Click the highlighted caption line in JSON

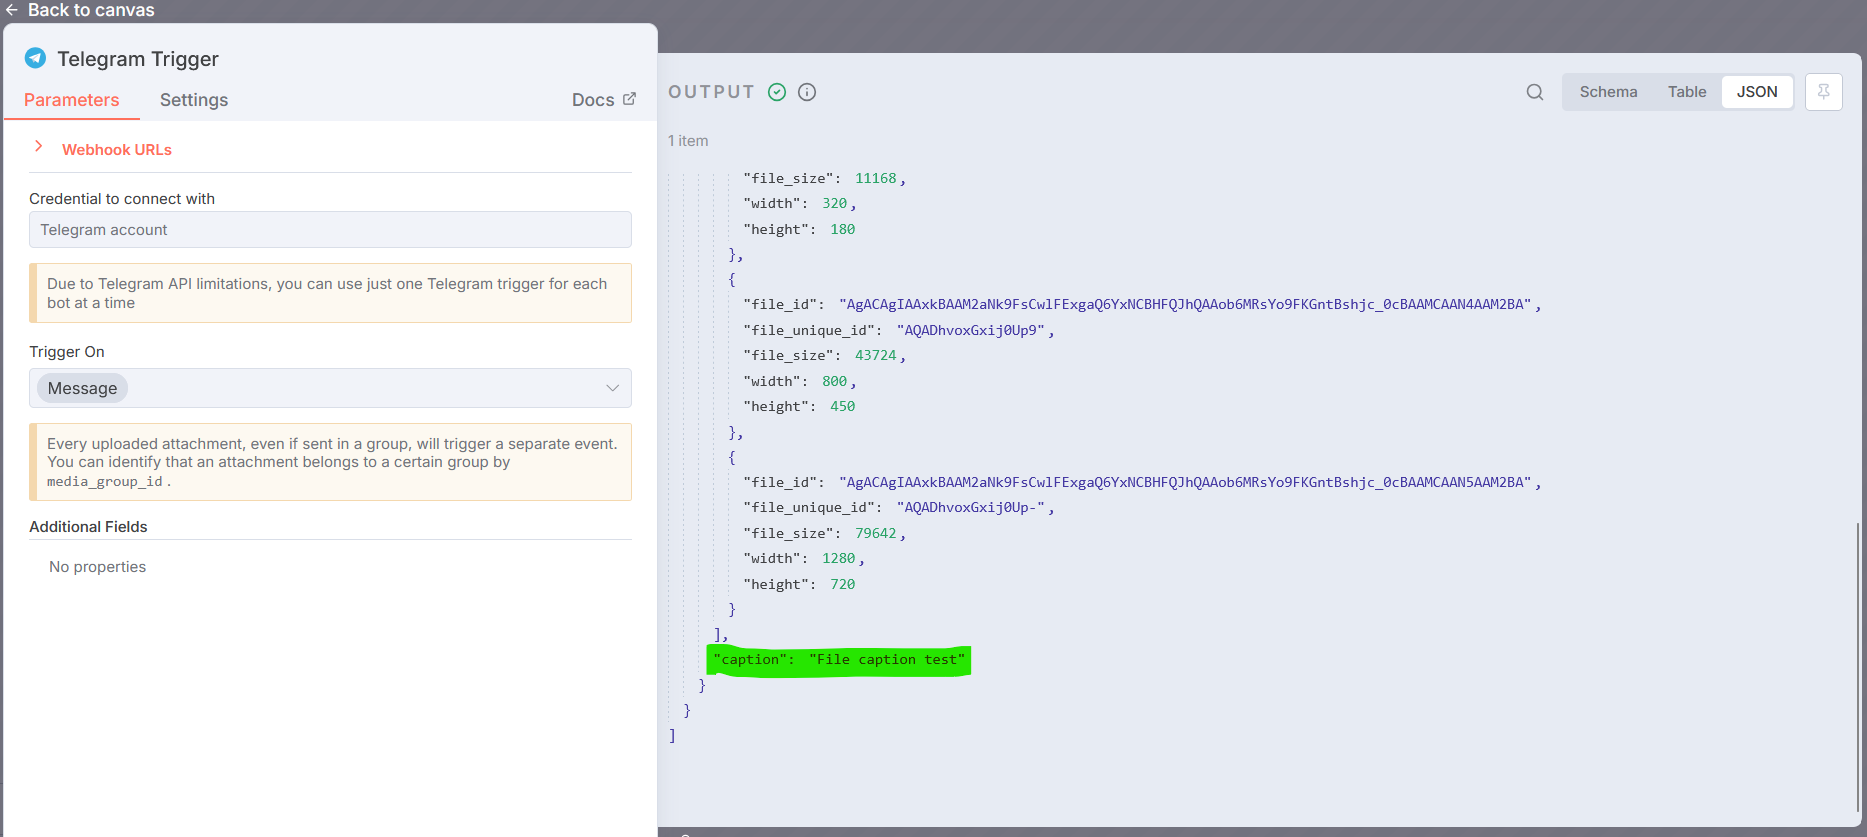(x=838, y=660)
